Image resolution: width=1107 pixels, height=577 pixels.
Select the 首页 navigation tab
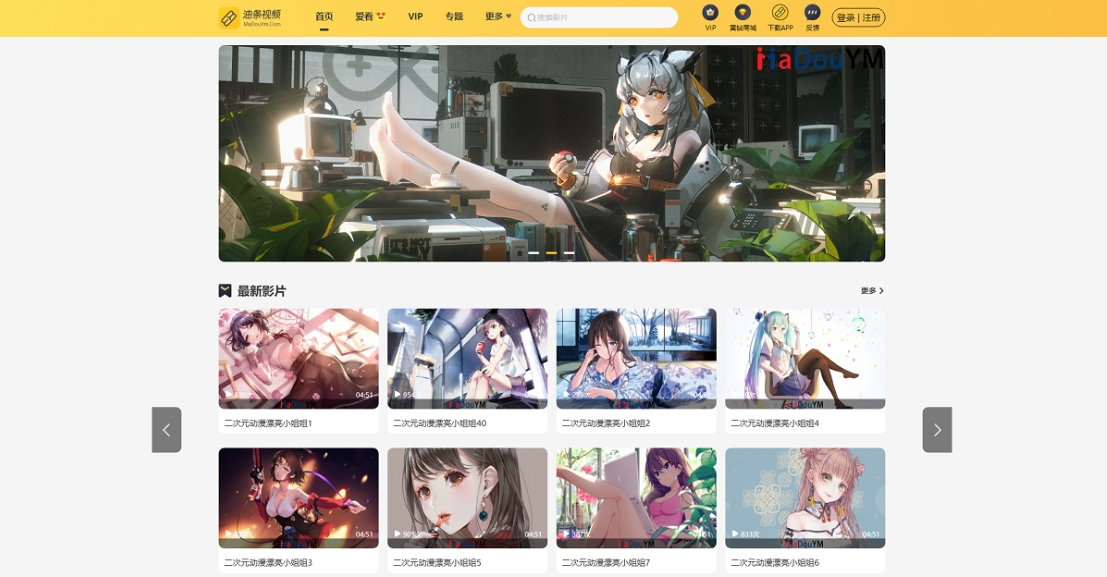point(324,17)
